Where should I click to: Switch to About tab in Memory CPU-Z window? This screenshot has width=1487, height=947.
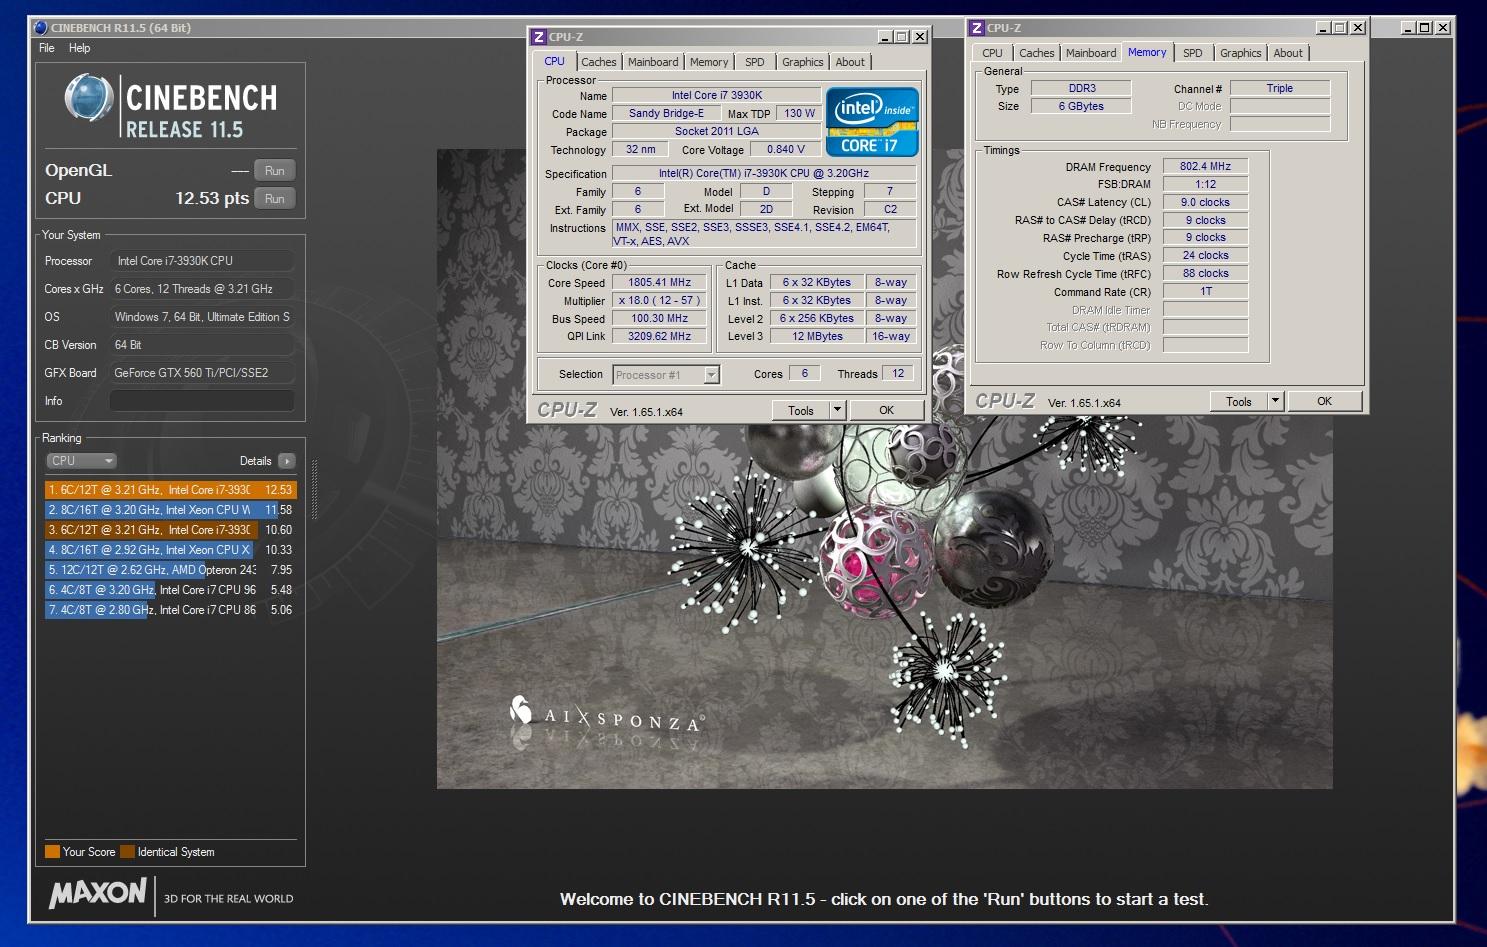click(x=1288, y=53)
